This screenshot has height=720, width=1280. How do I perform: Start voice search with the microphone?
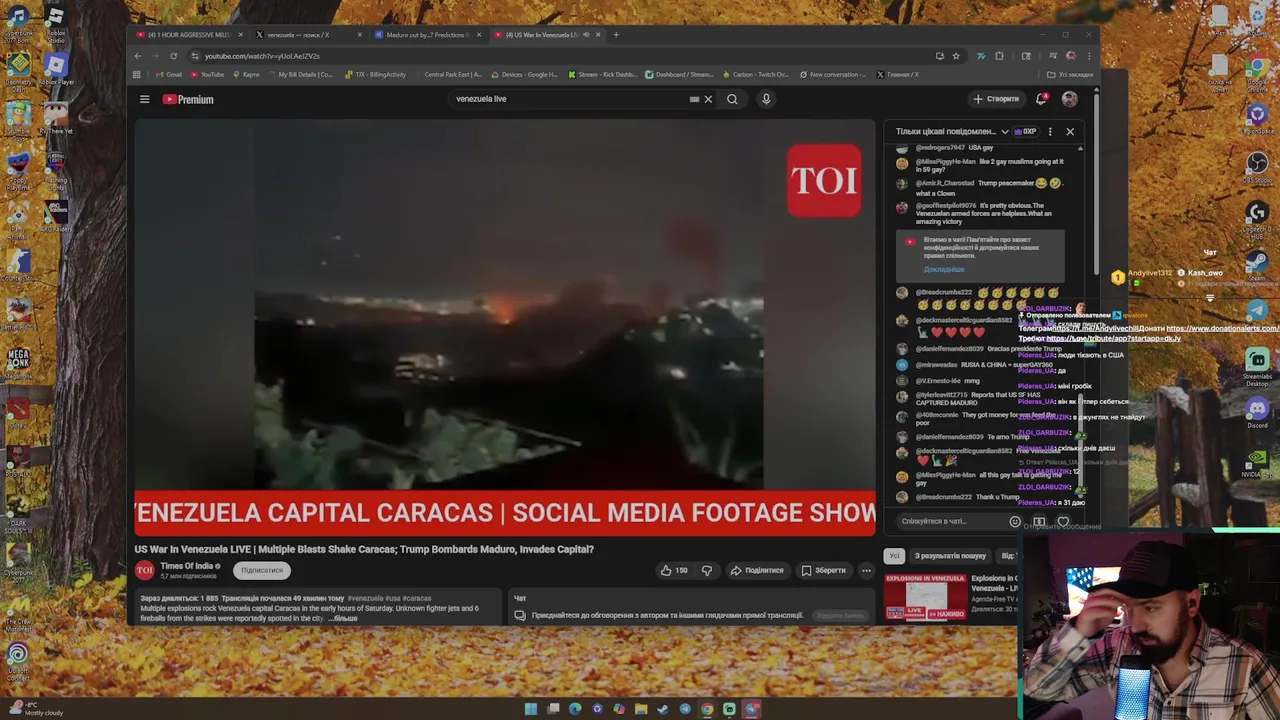(x=766, y=99)
